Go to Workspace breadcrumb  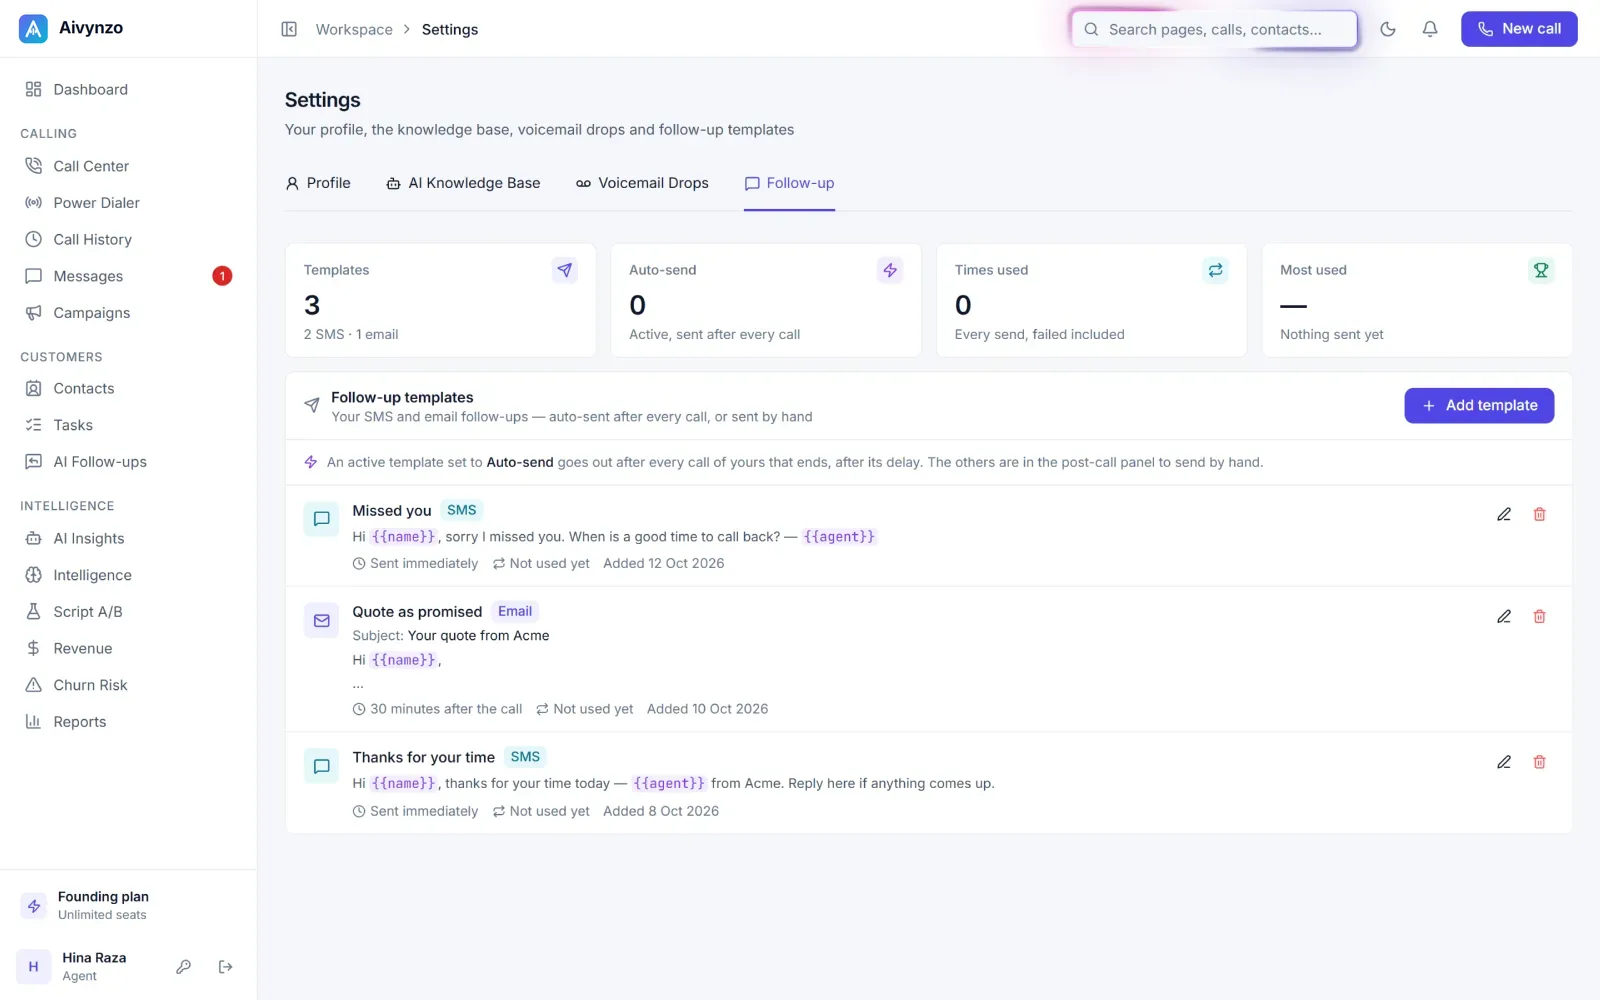pos(354,29)
